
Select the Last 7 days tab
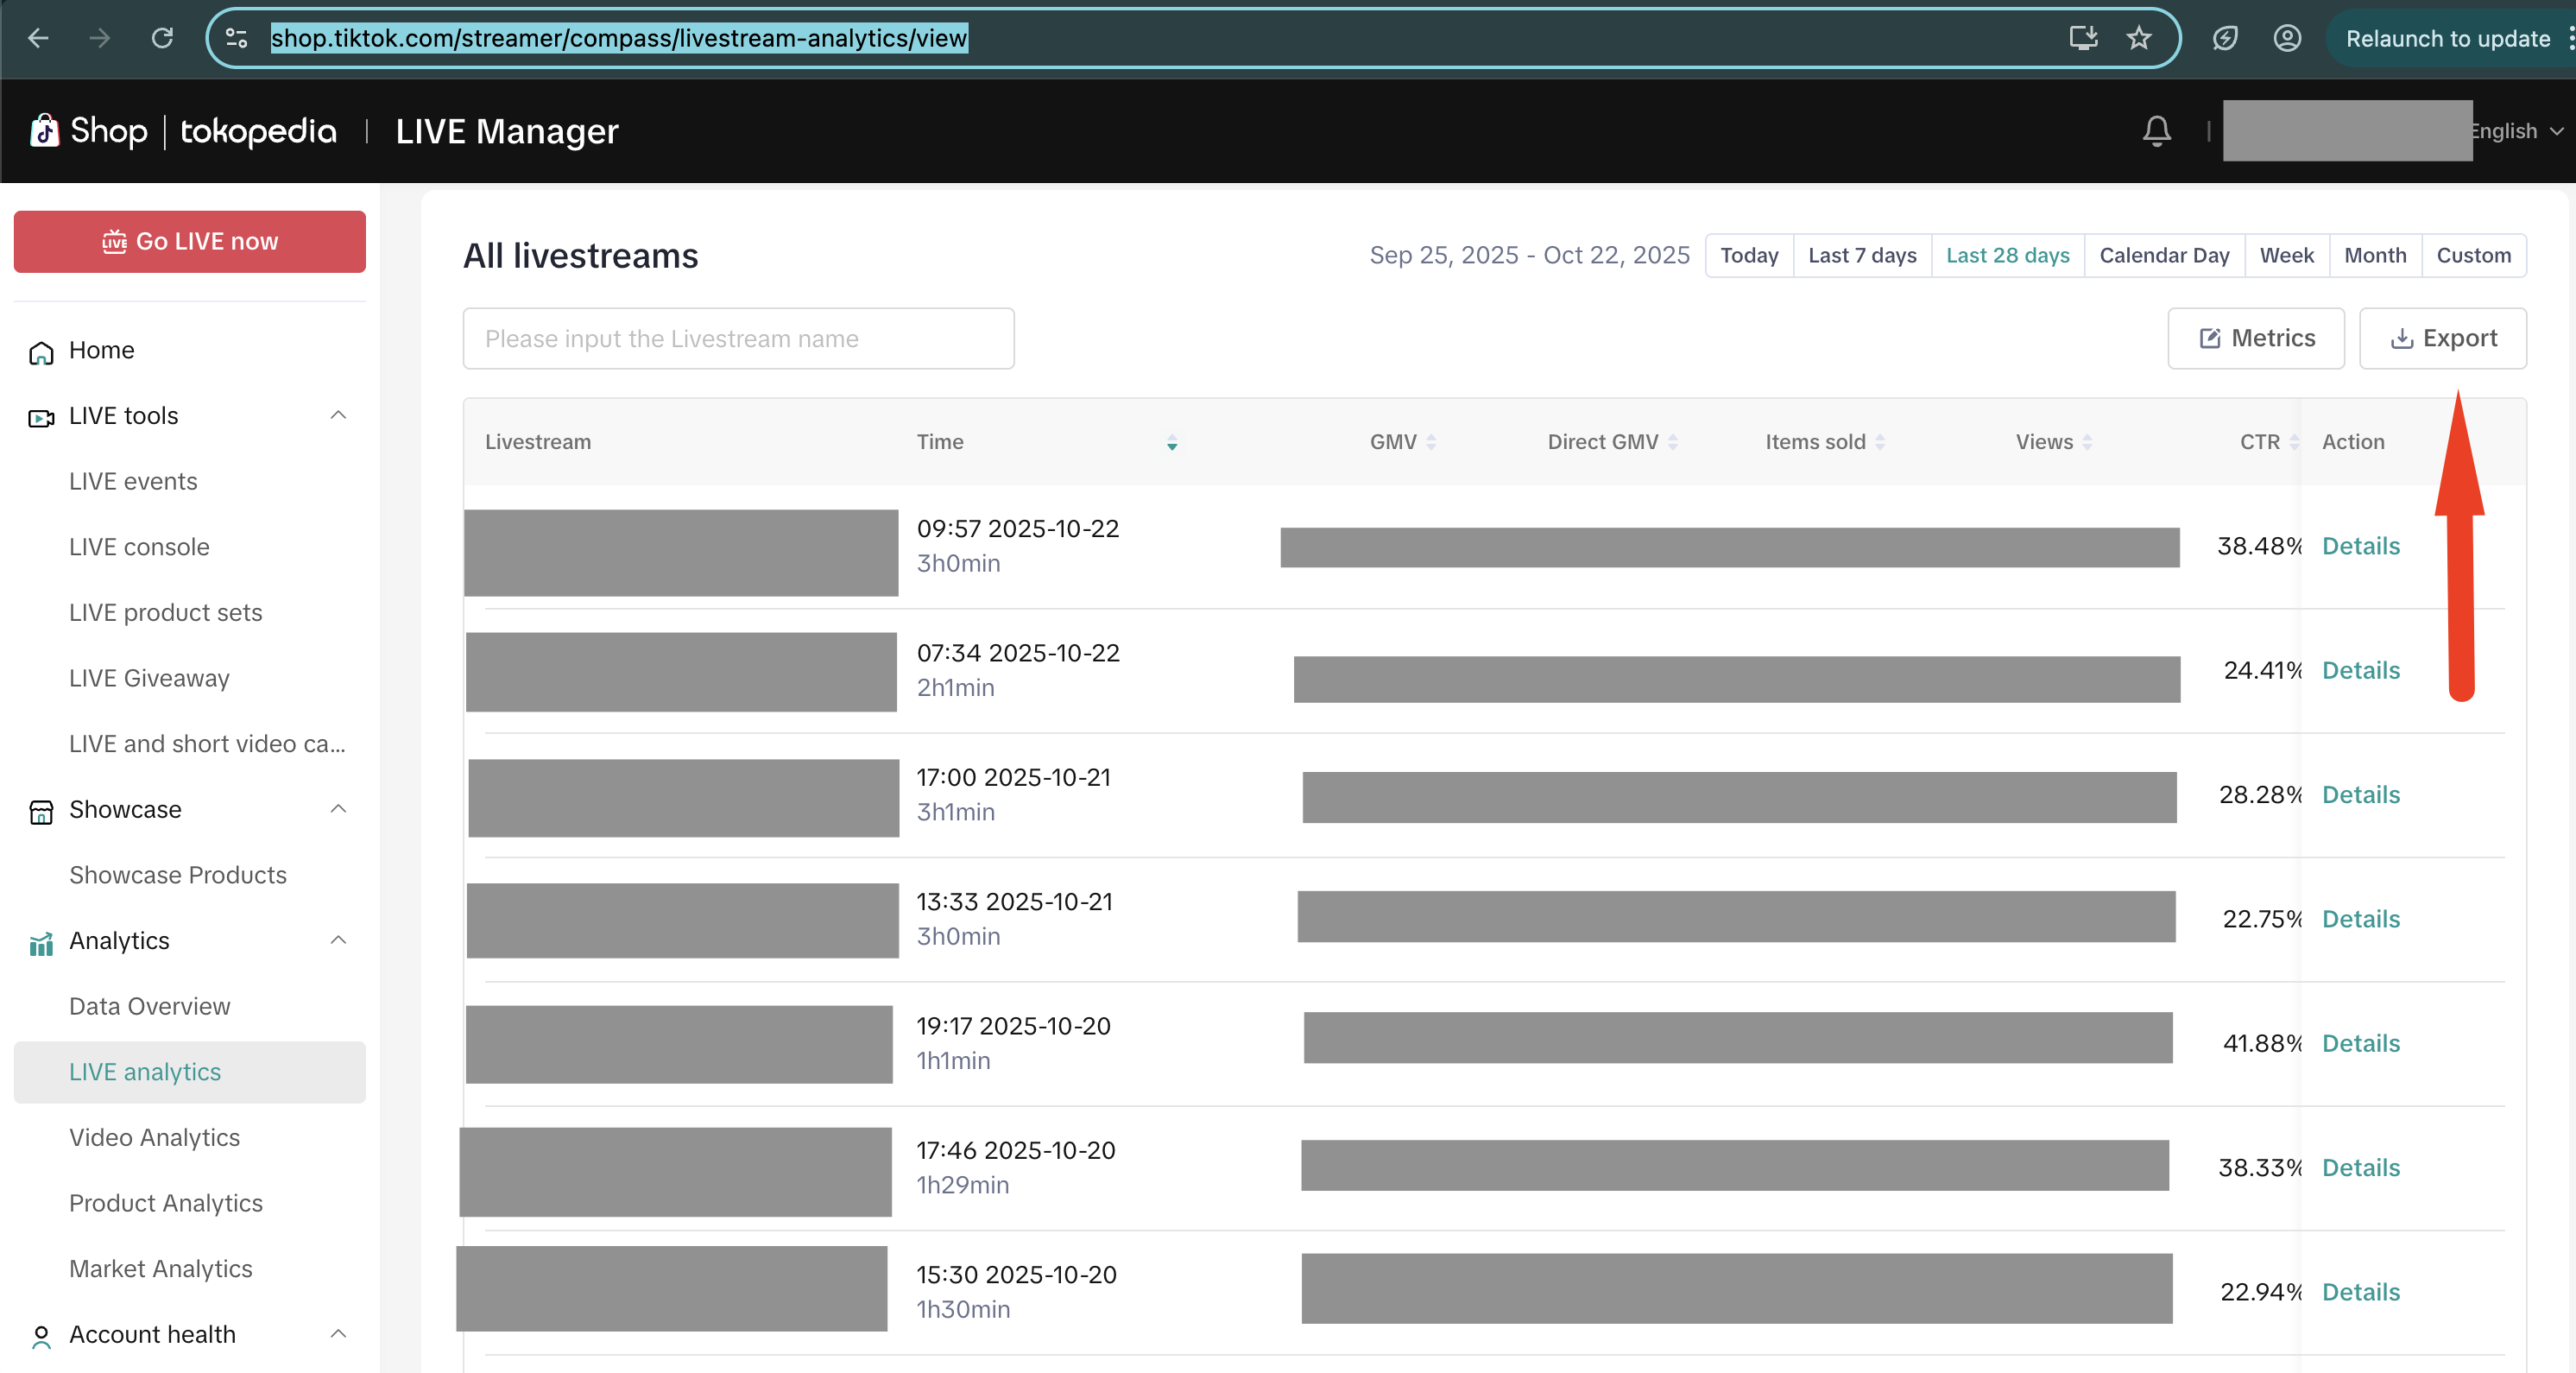coord(1861,255)
